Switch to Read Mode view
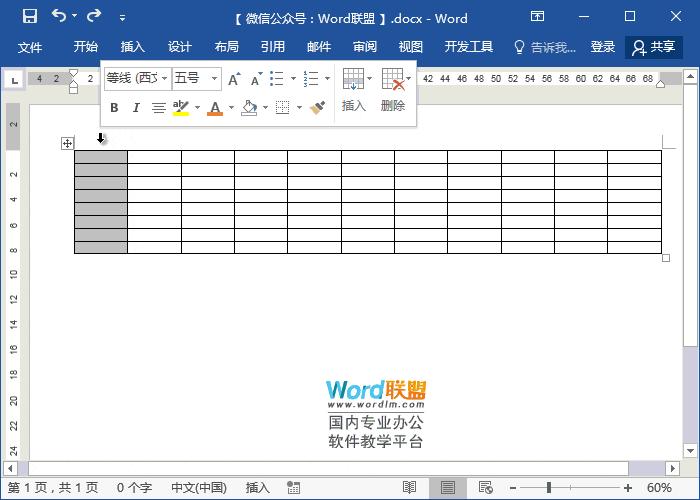 [409, 488]
